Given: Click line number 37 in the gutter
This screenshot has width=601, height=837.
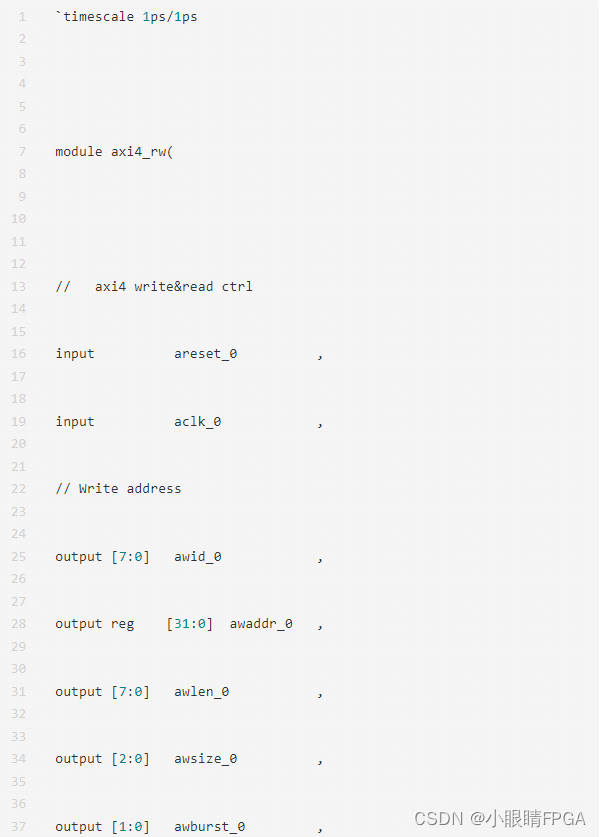Looking at the screenshot, I should [x=20, y=827].
